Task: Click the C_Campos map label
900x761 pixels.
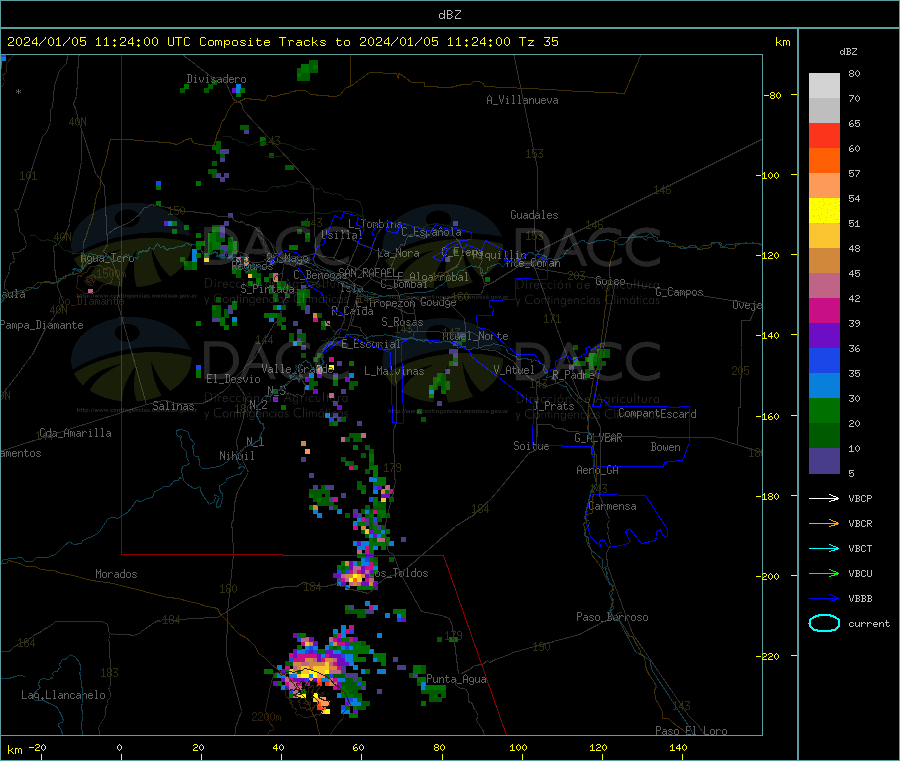Action: click(x=680, y=292)
